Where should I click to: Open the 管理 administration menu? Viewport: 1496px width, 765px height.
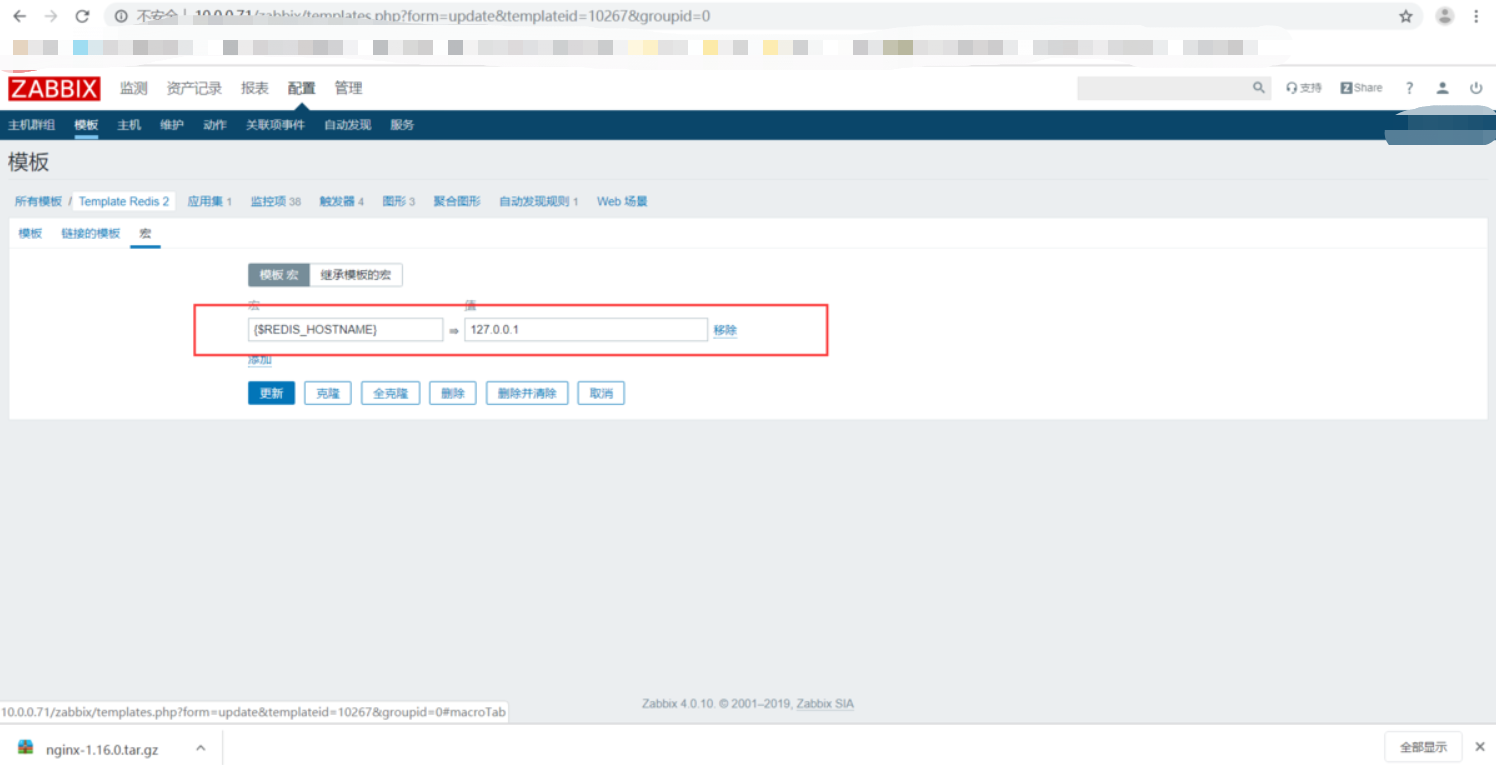(x=348, y=88)
